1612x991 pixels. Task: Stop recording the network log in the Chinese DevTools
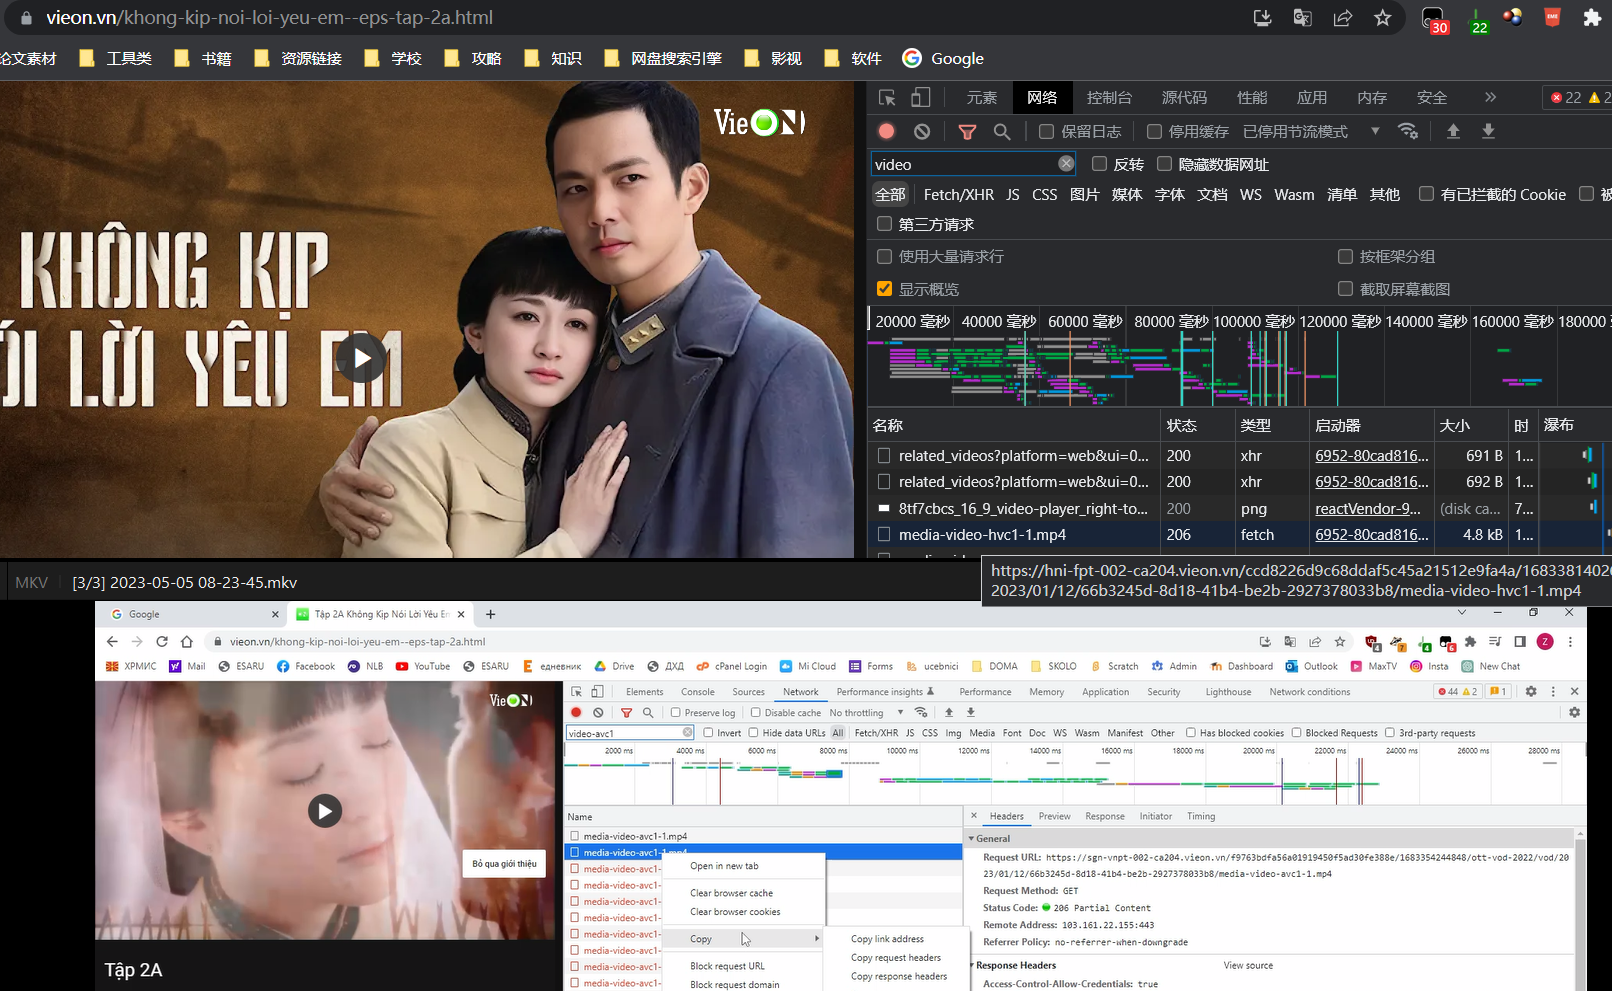pos(886,131)
